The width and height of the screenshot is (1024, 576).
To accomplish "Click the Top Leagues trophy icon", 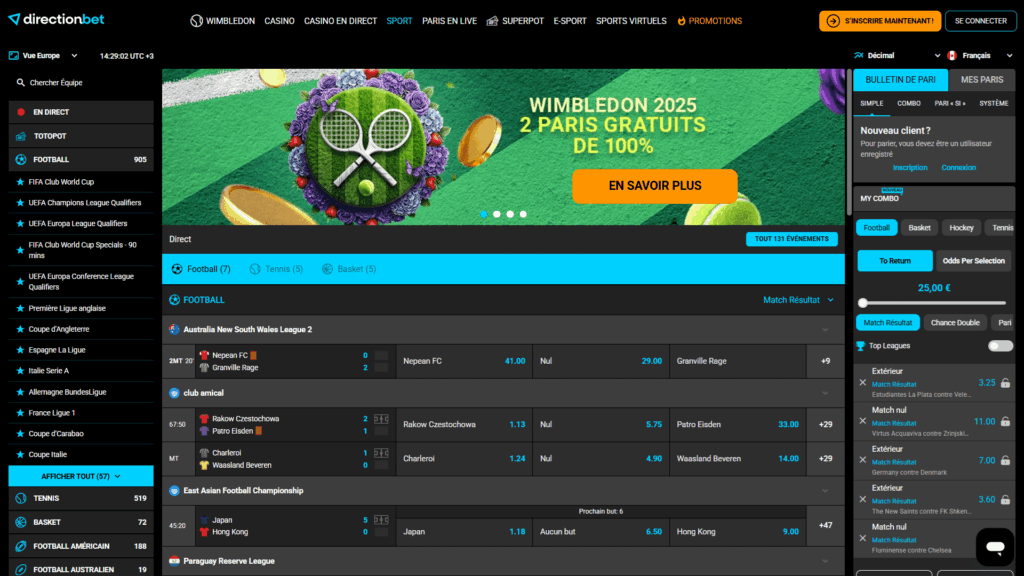I will (860, 346).
